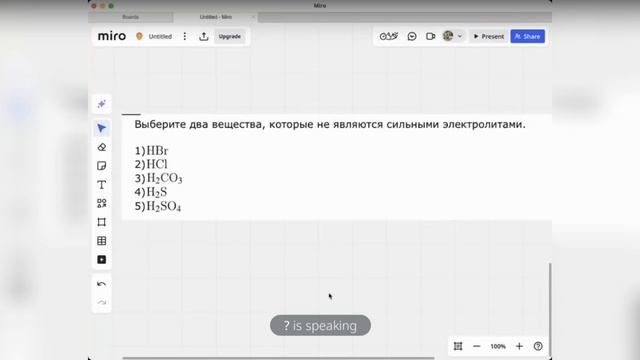Toggle the frames map view icon

(458, 346)
